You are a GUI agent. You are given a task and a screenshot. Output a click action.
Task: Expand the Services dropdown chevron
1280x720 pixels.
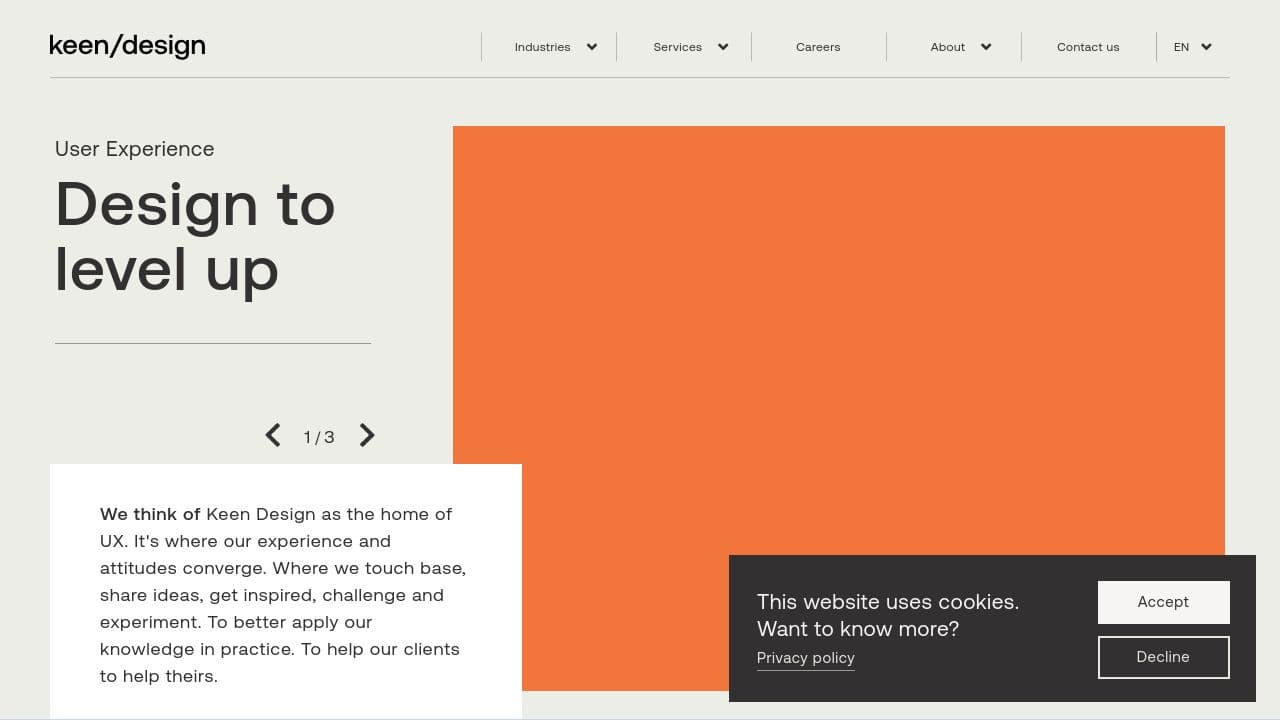[723, 47]
